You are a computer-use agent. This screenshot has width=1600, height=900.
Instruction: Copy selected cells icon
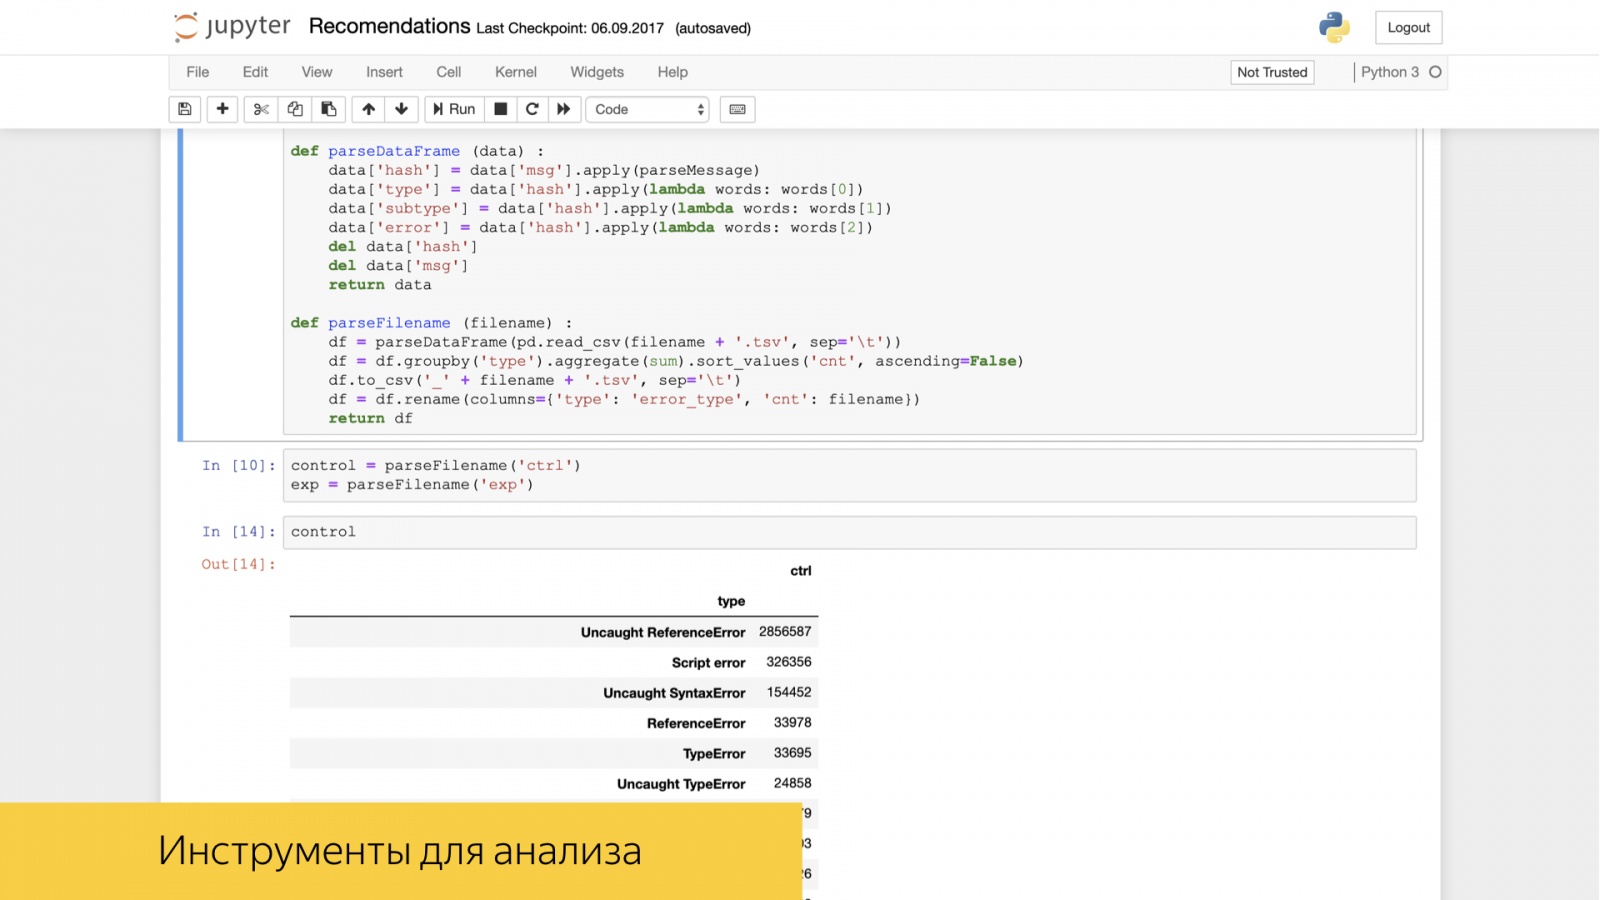coord(295,109)
